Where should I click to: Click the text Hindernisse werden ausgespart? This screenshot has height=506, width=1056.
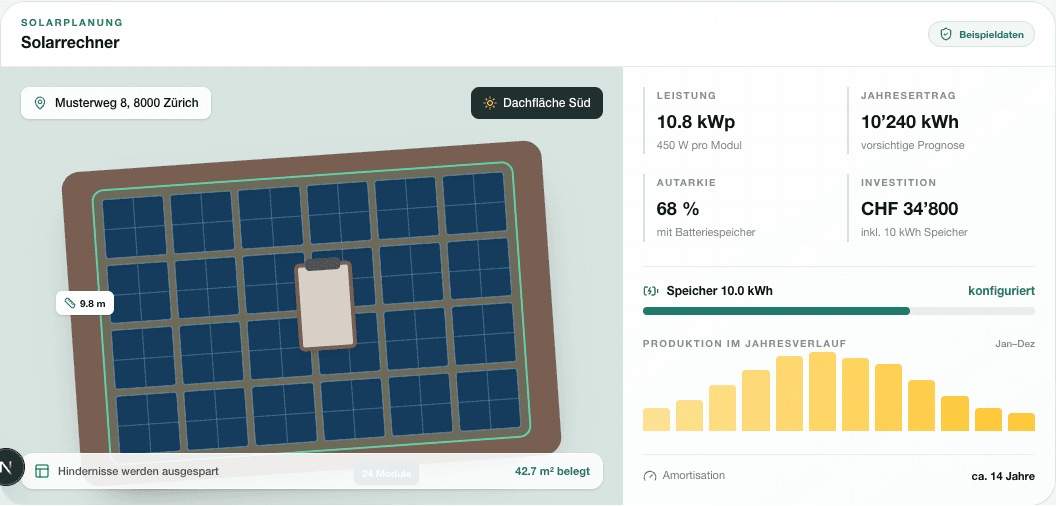pos(138,471)
